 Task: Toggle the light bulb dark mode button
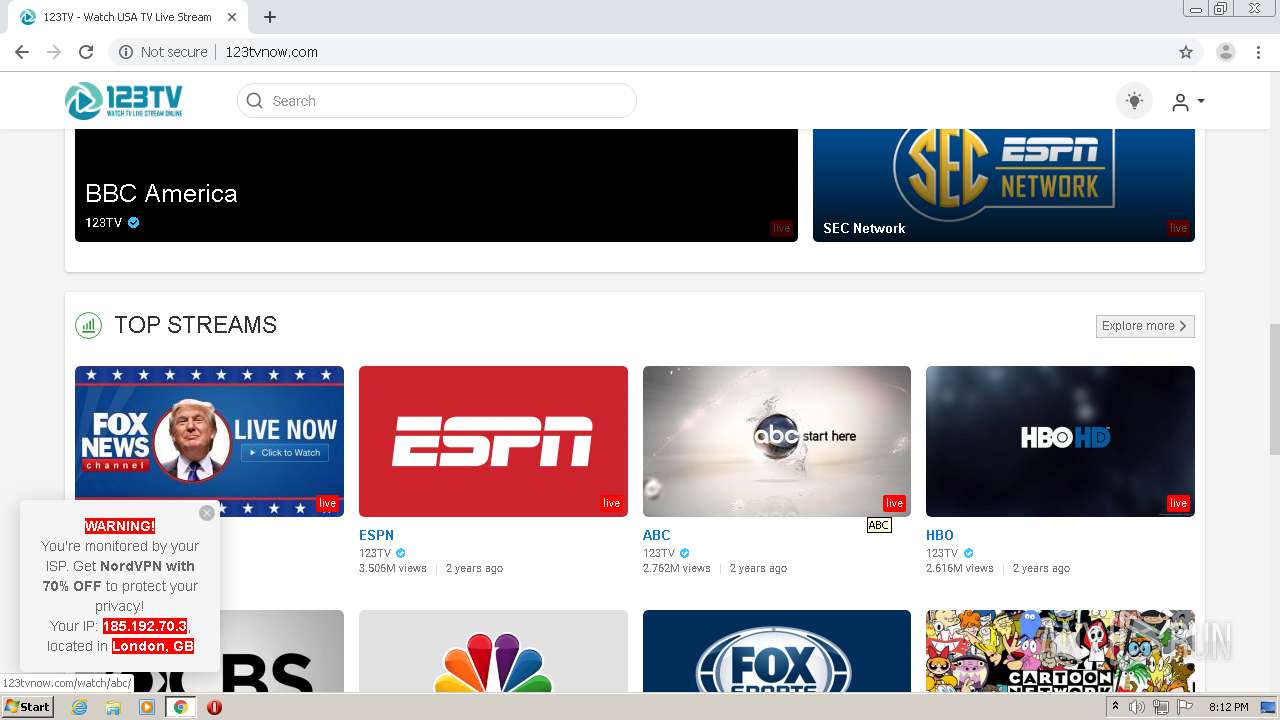[x=1134, y=101]
